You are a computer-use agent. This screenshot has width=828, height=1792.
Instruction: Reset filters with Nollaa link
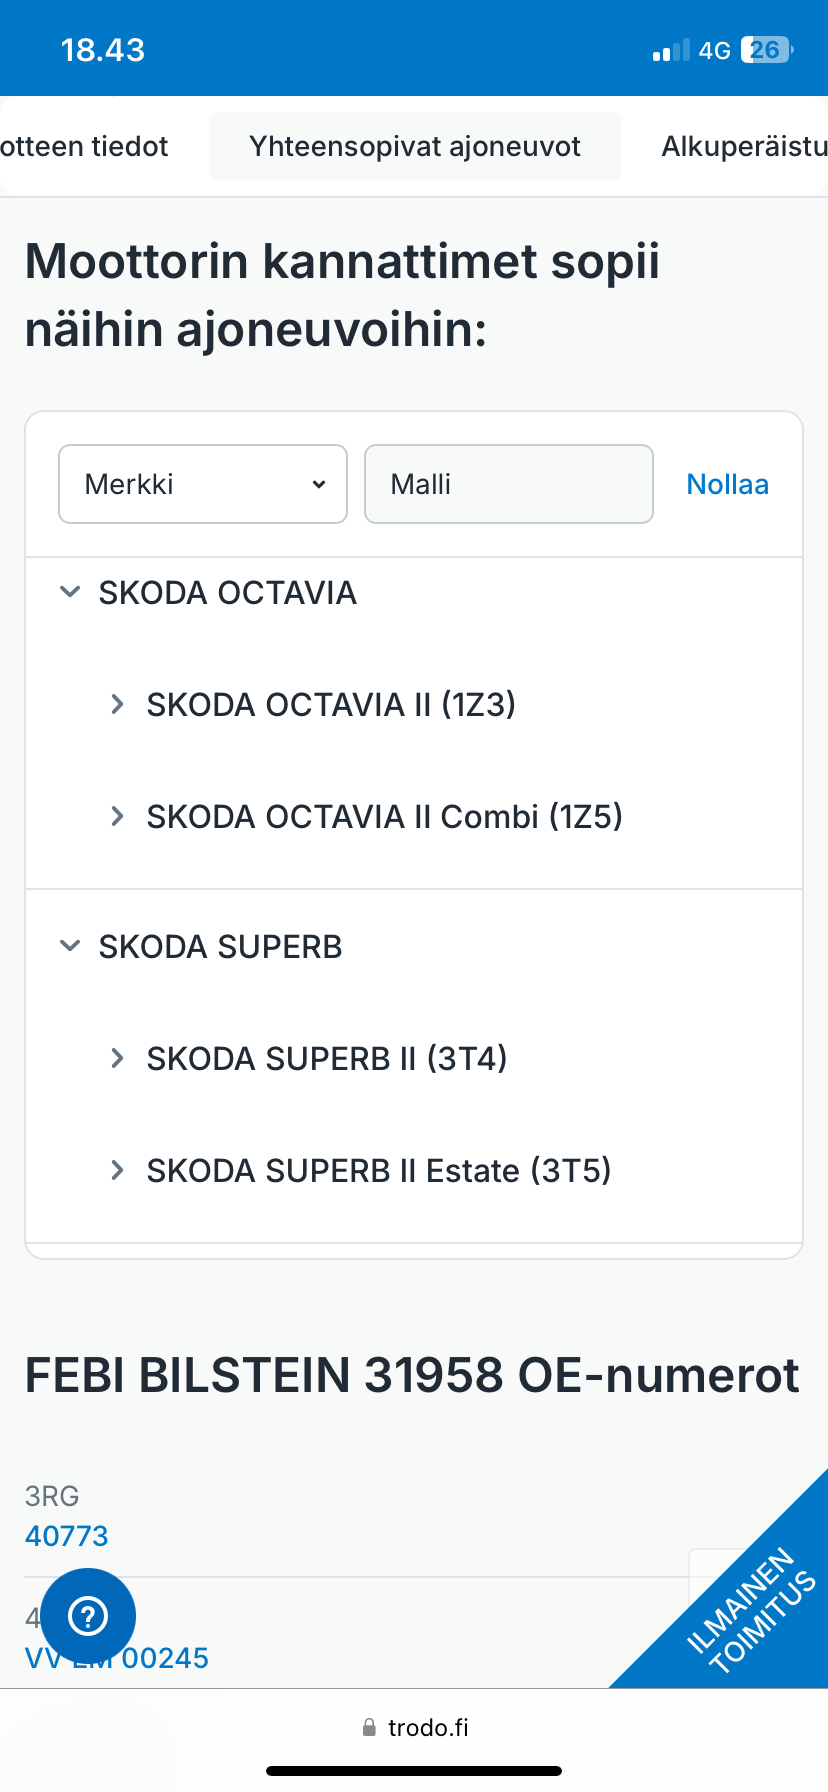coord(727,484)
